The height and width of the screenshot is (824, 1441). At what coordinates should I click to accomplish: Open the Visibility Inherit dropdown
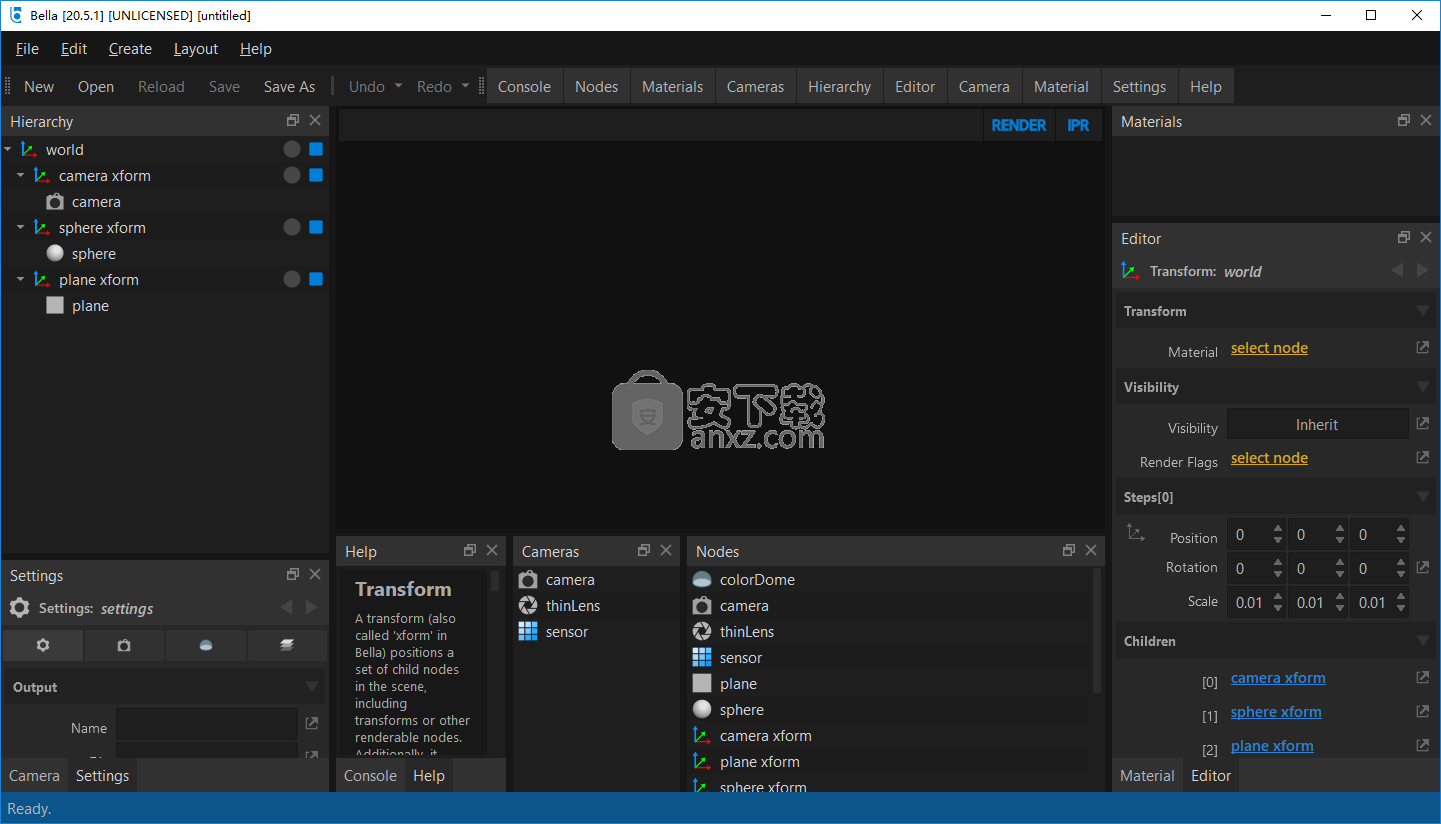coord(1317,424)
